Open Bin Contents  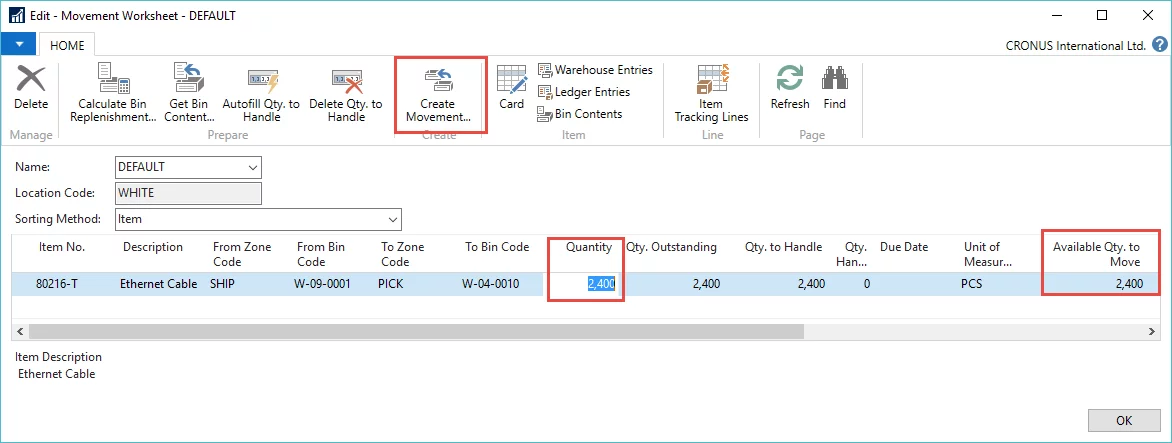(580, 114)
